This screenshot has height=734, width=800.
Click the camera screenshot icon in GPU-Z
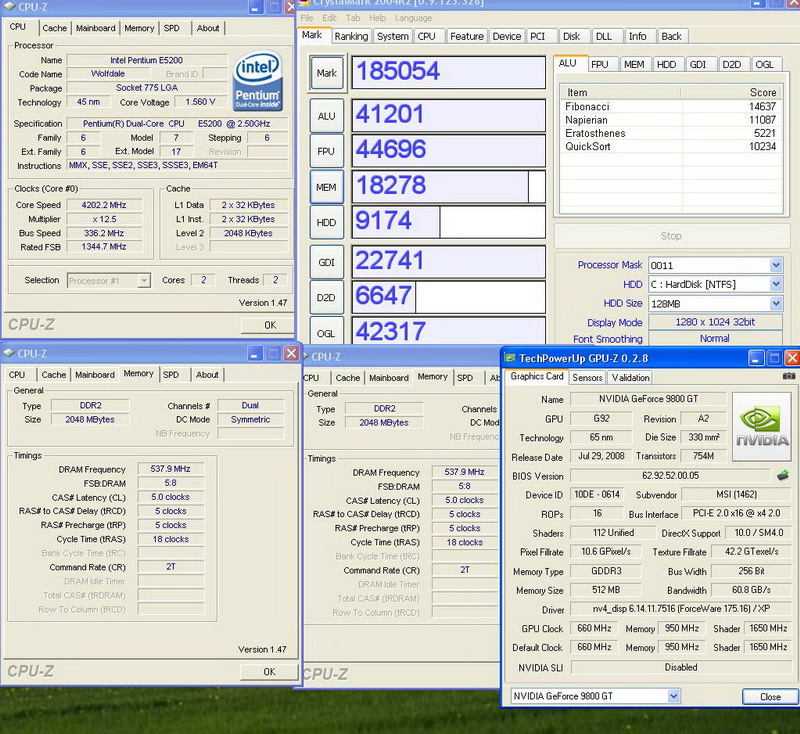pos(789,377)
